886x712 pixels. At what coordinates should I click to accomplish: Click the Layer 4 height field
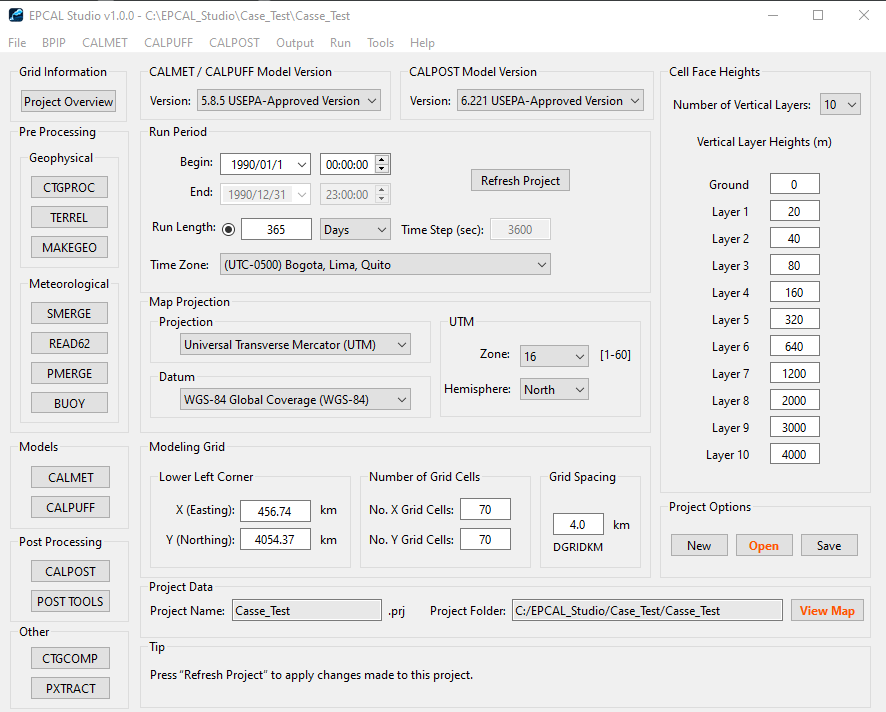tap(794, 292)
